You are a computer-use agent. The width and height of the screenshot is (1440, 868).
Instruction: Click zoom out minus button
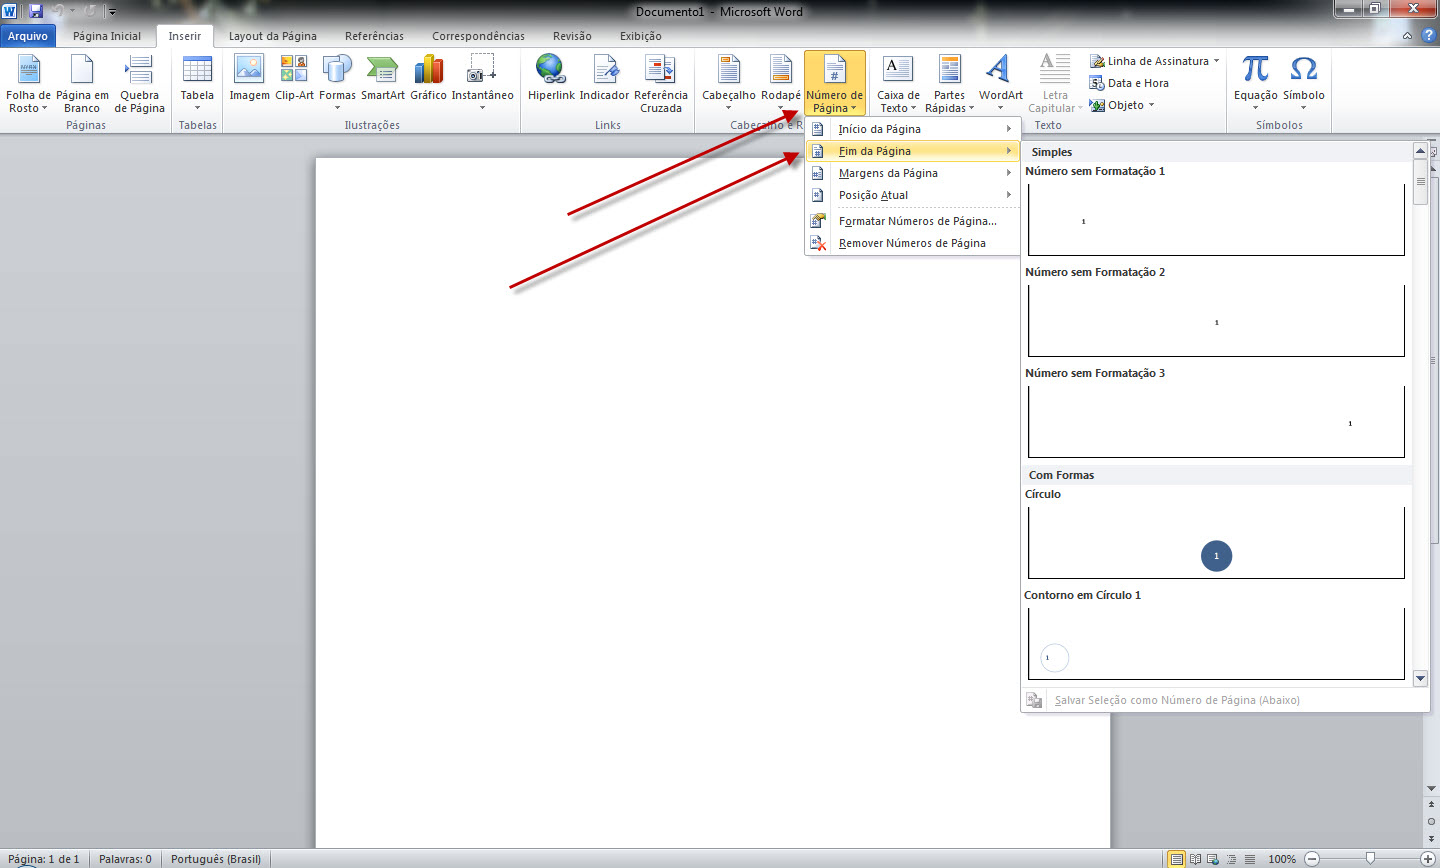point(1312,859)
